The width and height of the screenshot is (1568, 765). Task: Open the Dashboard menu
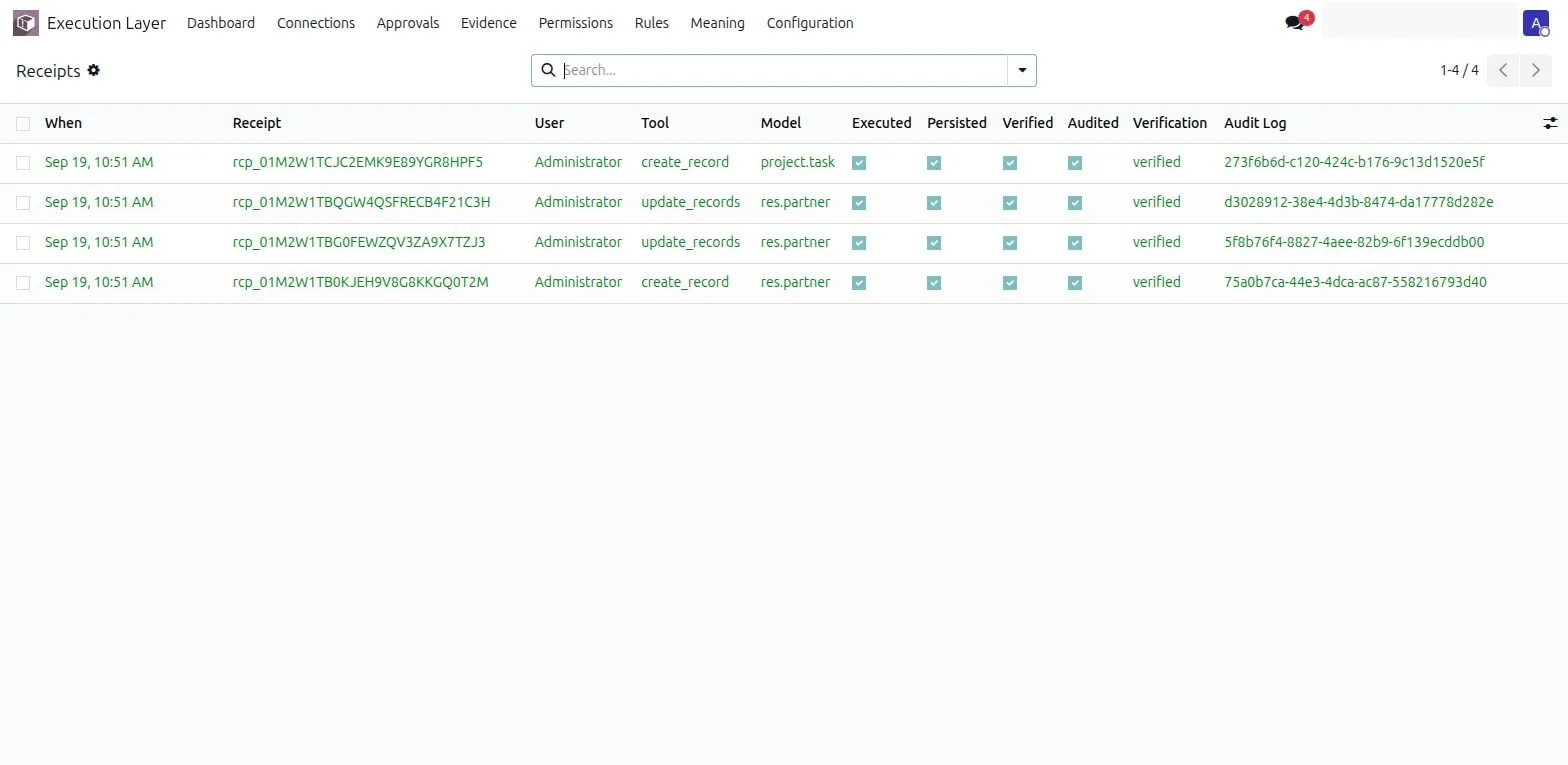(221, 23)
